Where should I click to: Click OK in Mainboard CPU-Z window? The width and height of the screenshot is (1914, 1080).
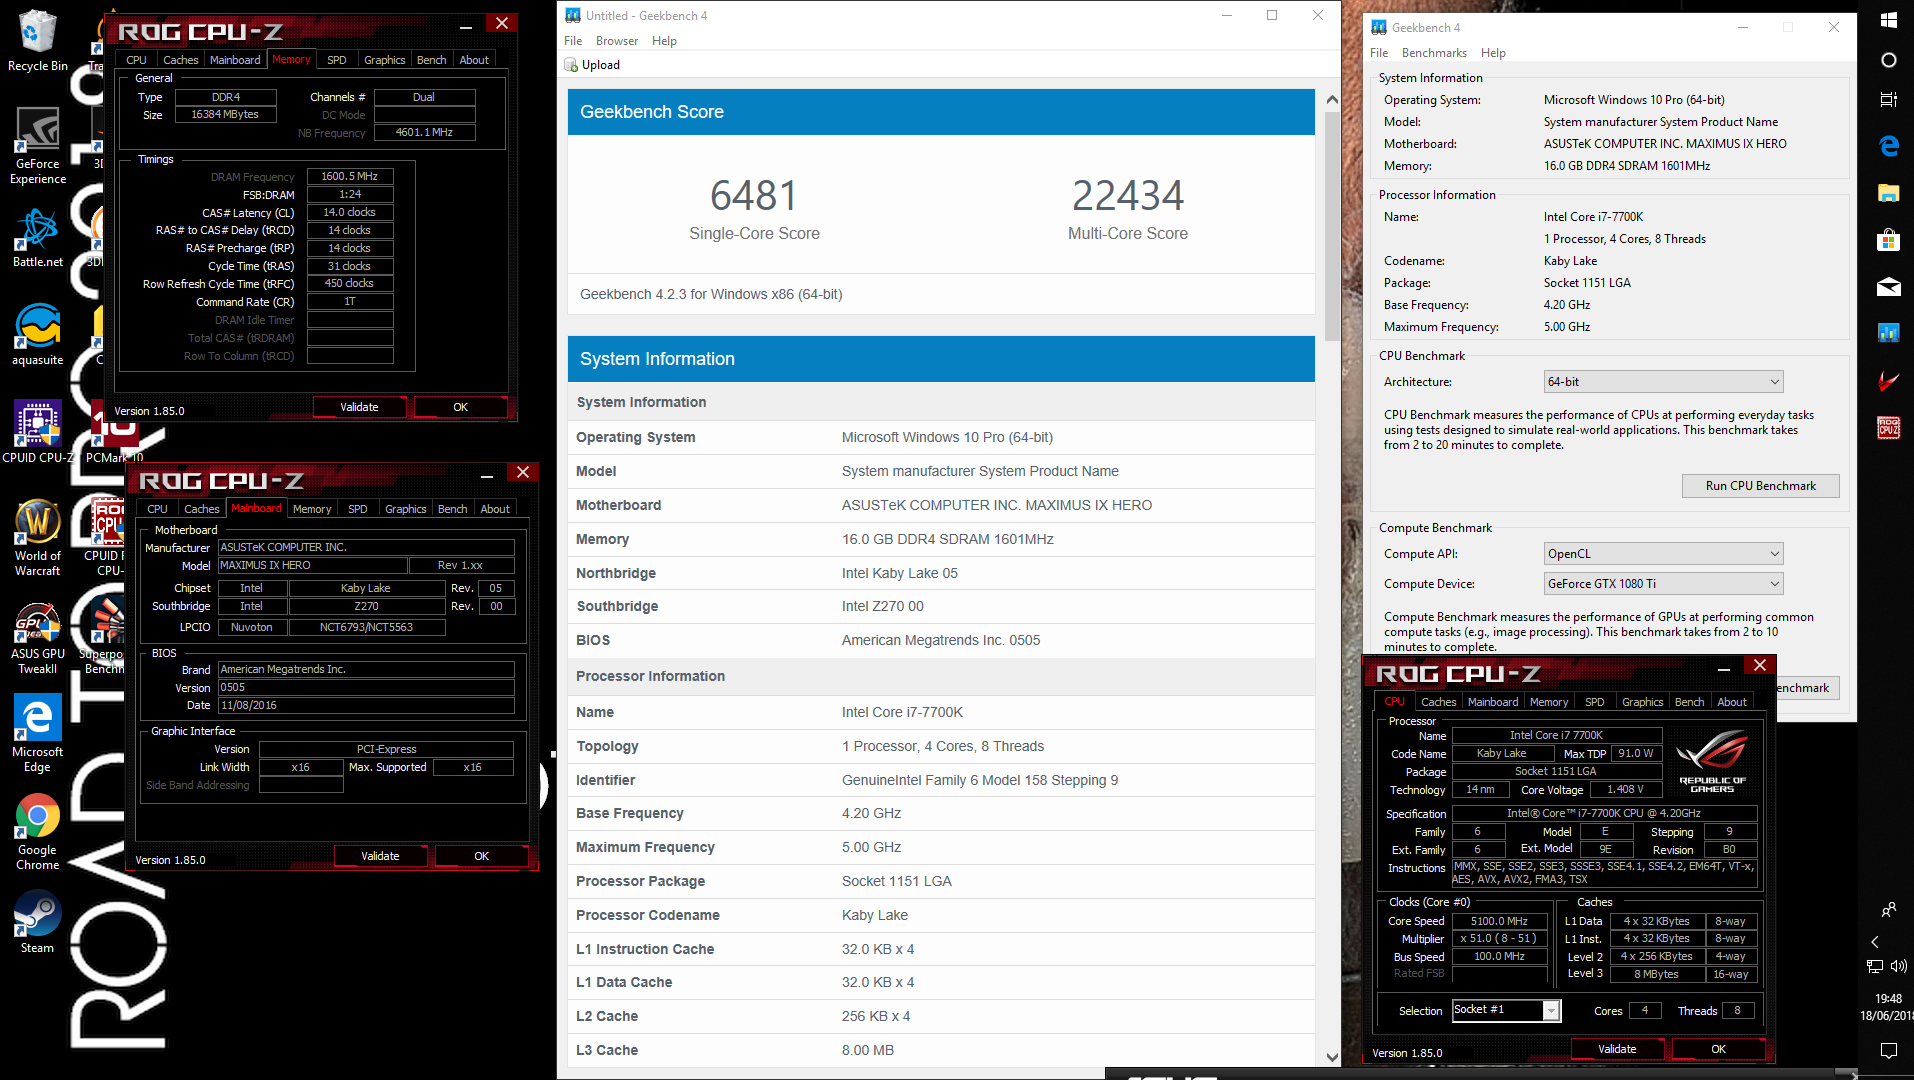pos(481,856)
